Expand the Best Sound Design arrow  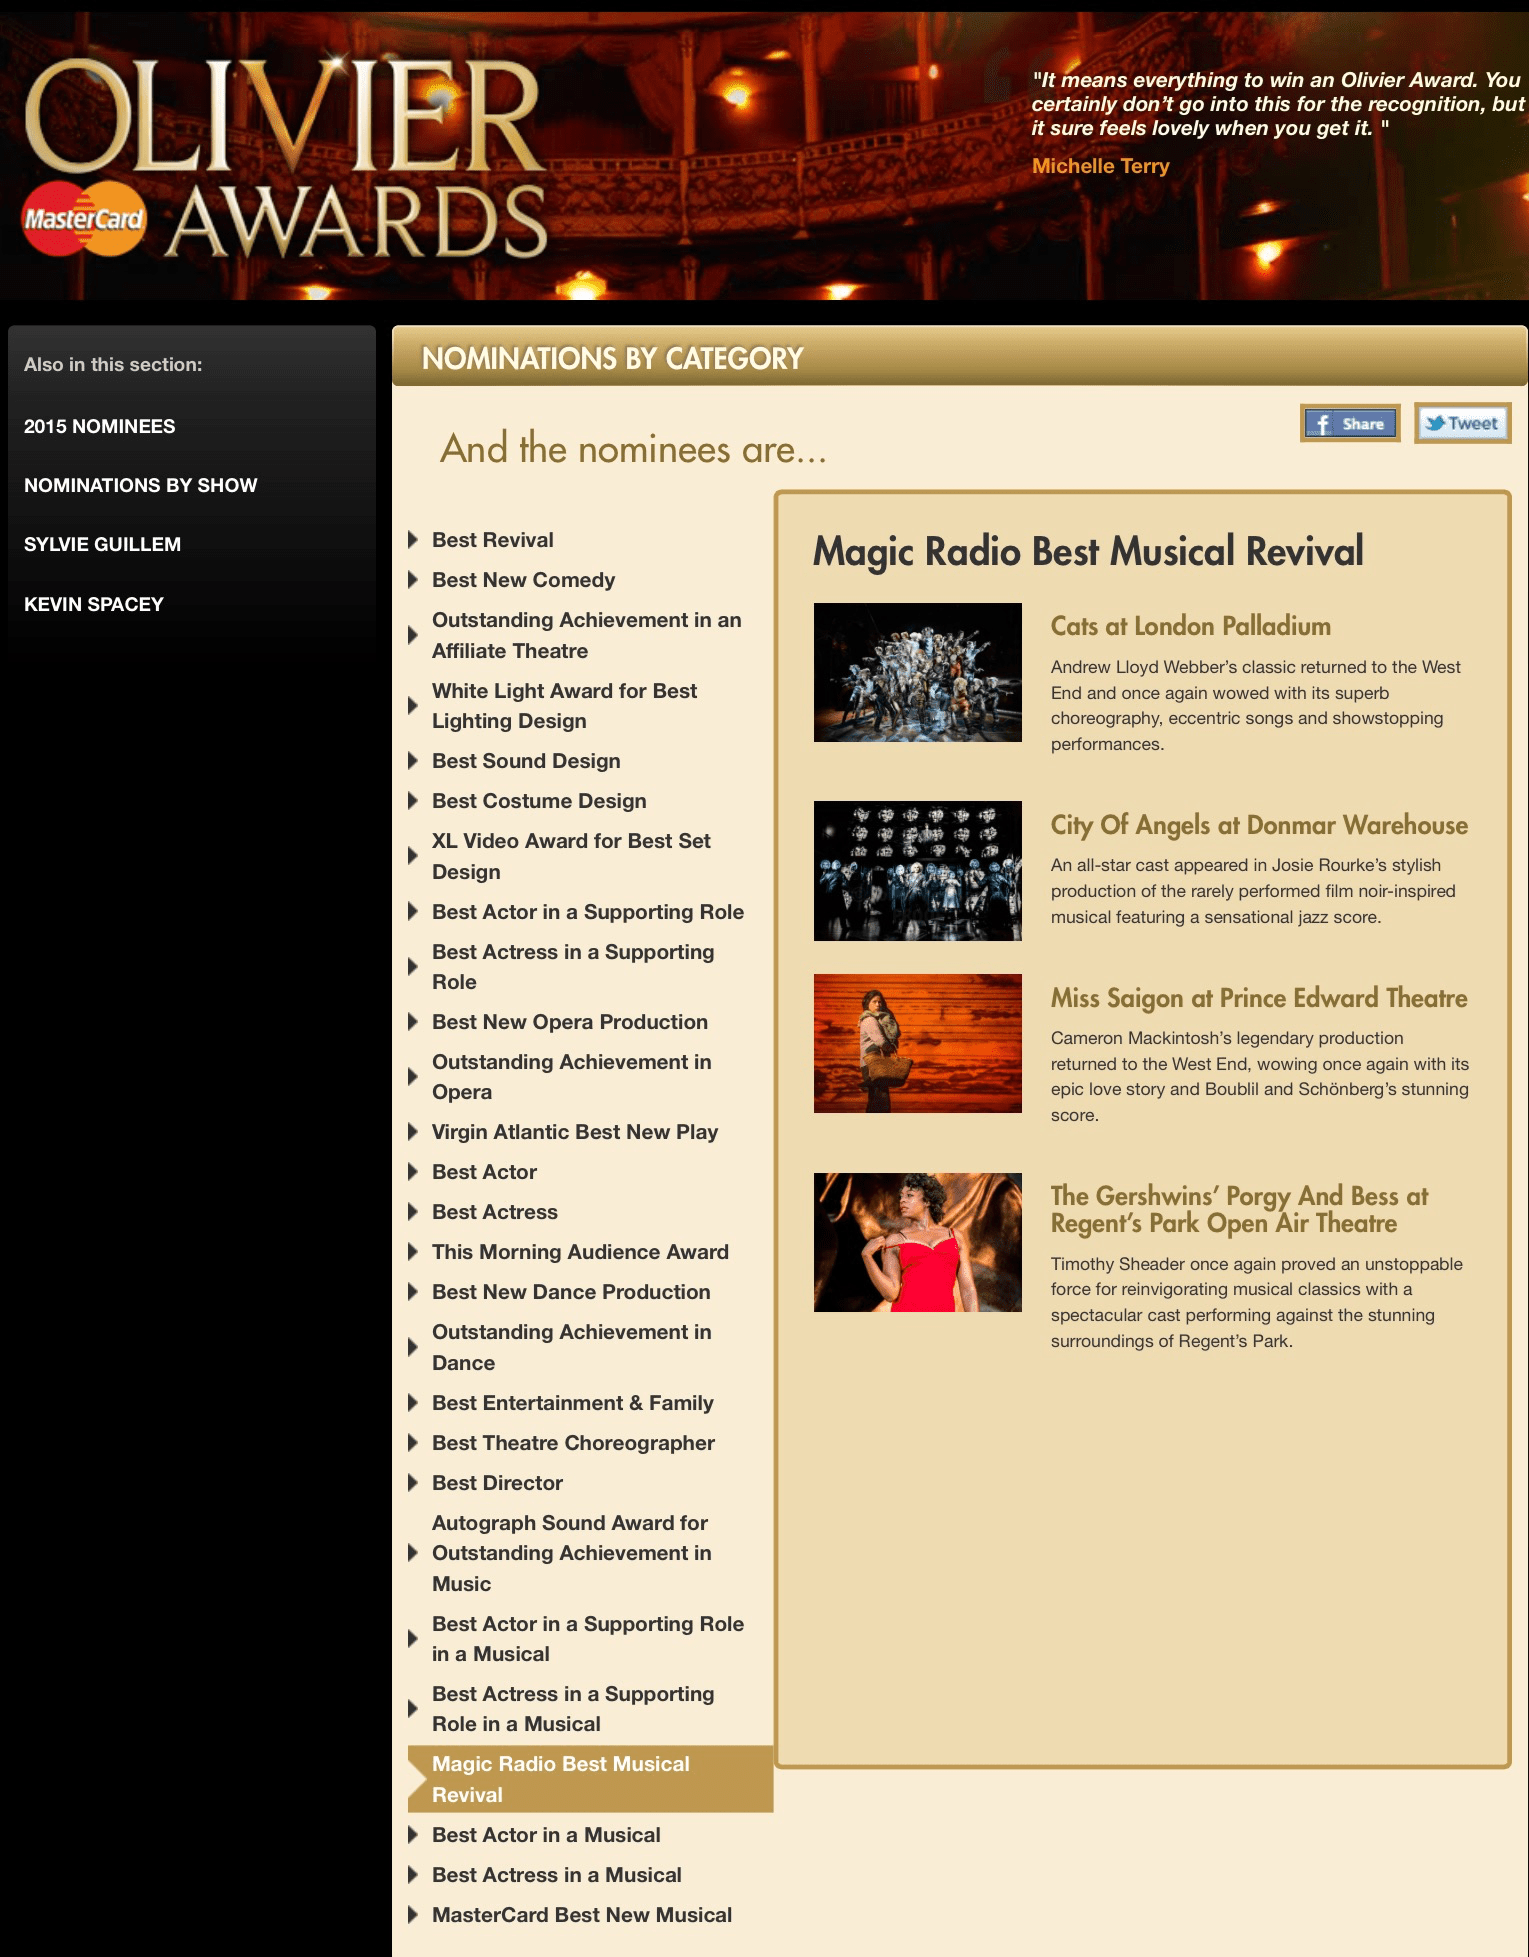coord(413,761)
